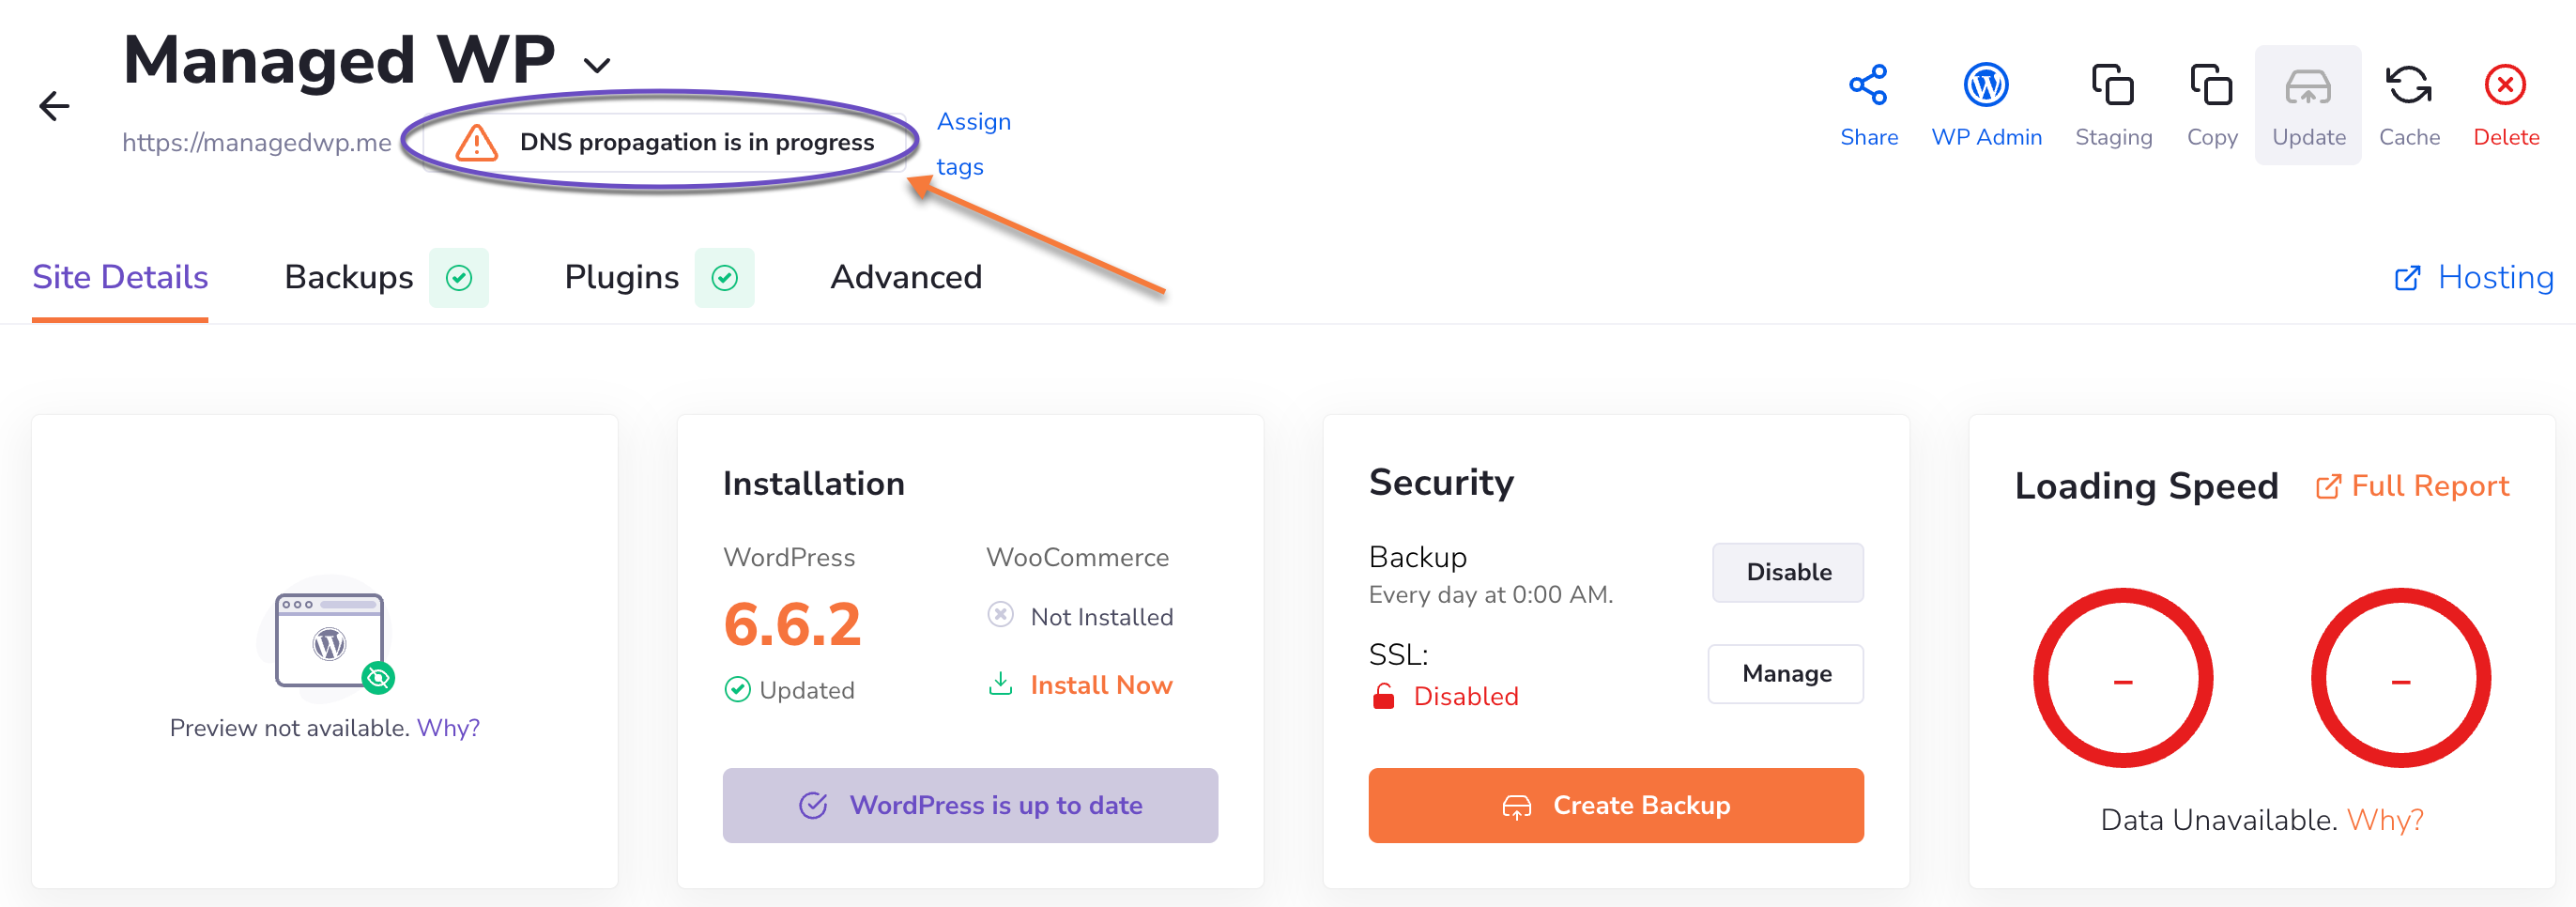Expand the Managed WP site dropdown
The height and width of the screenshot is (907, 2576).
pos(597,66)
